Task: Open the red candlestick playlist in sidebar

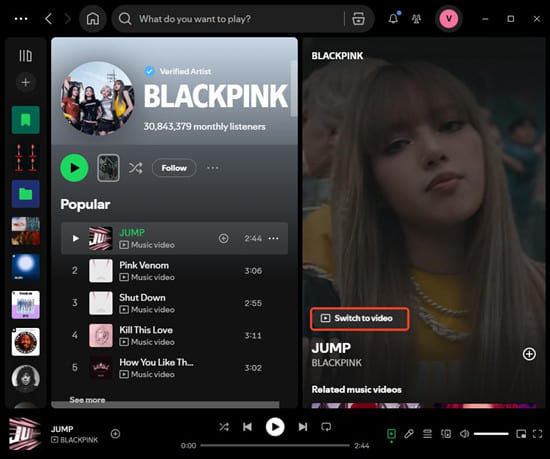Action: [26, 157]
